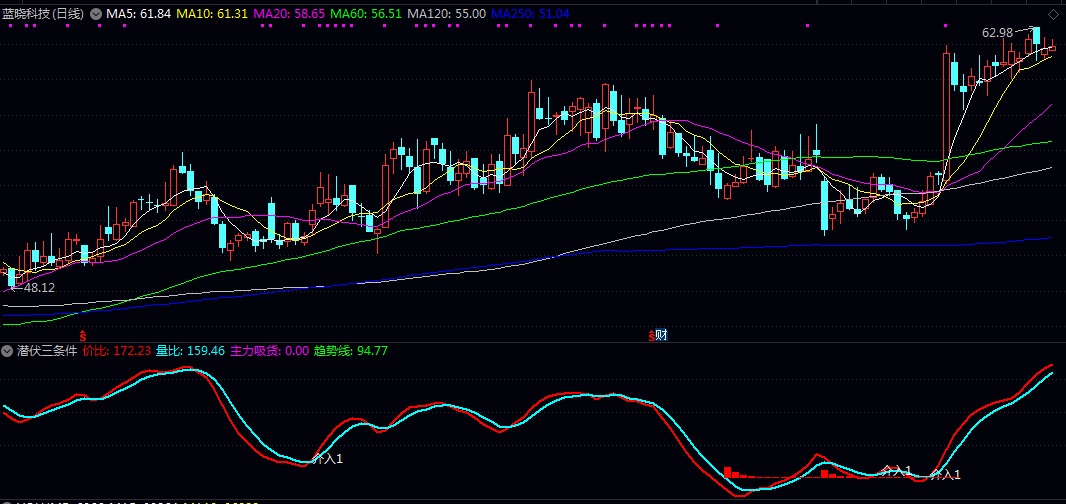Click the red $ marker at far left
The height and width of the screenshot is (504, 1066).
coord(83,335)
